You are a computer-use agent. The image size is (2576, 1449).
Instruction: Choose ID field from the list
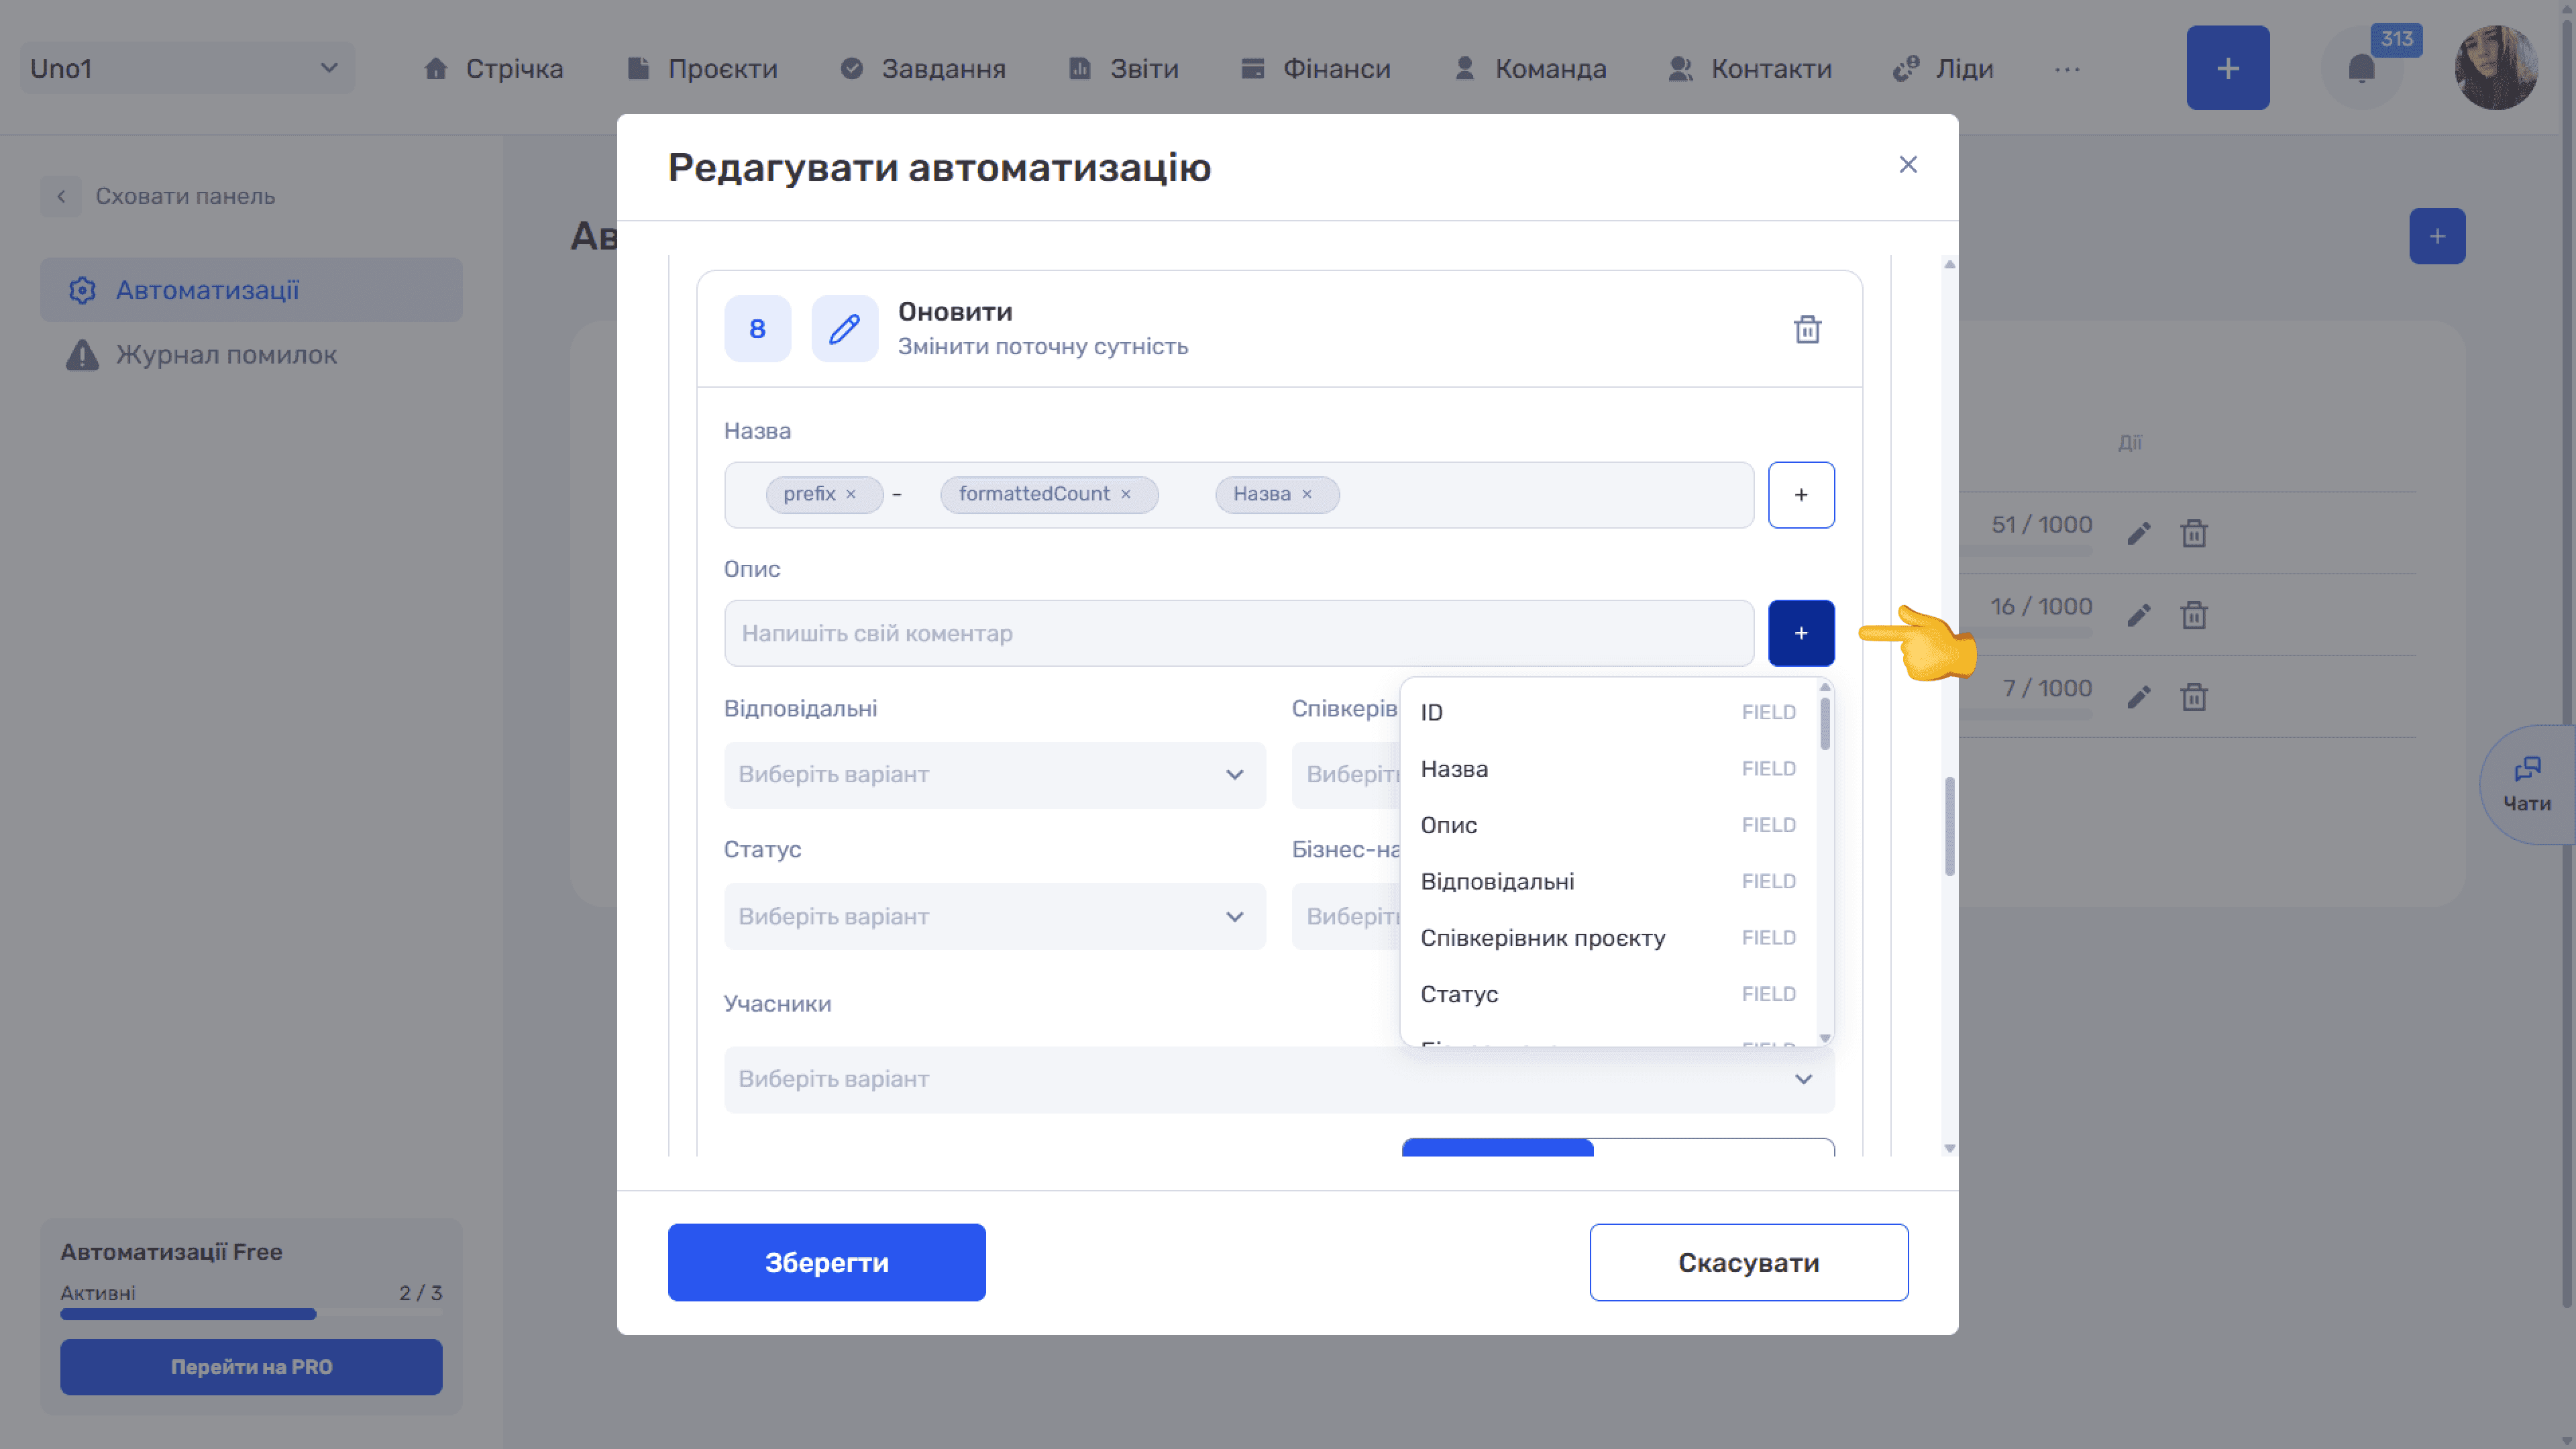pos(1608,712)
